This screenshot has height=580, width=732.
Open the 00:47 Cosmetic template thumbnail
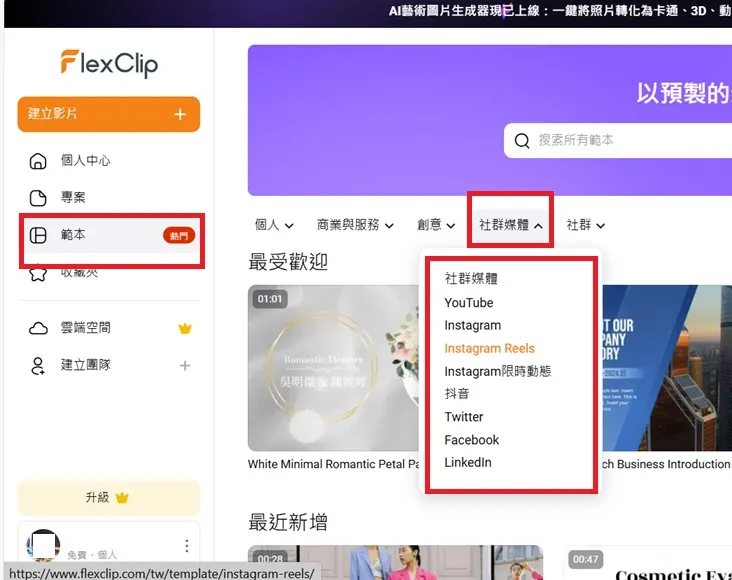pos(648,562)
